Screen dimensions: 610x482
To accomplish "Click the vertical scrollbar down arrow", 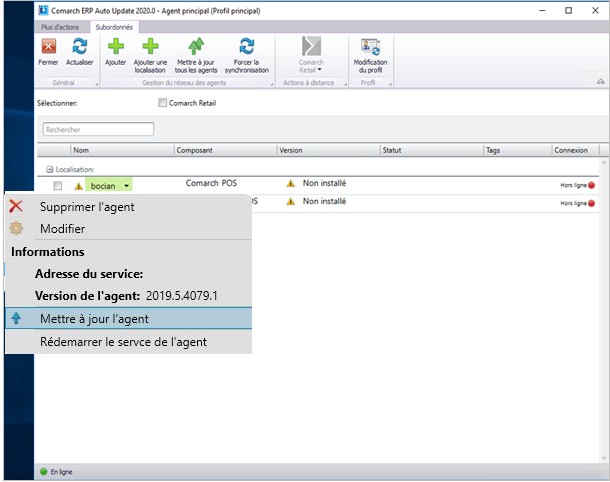I will 604,458.
